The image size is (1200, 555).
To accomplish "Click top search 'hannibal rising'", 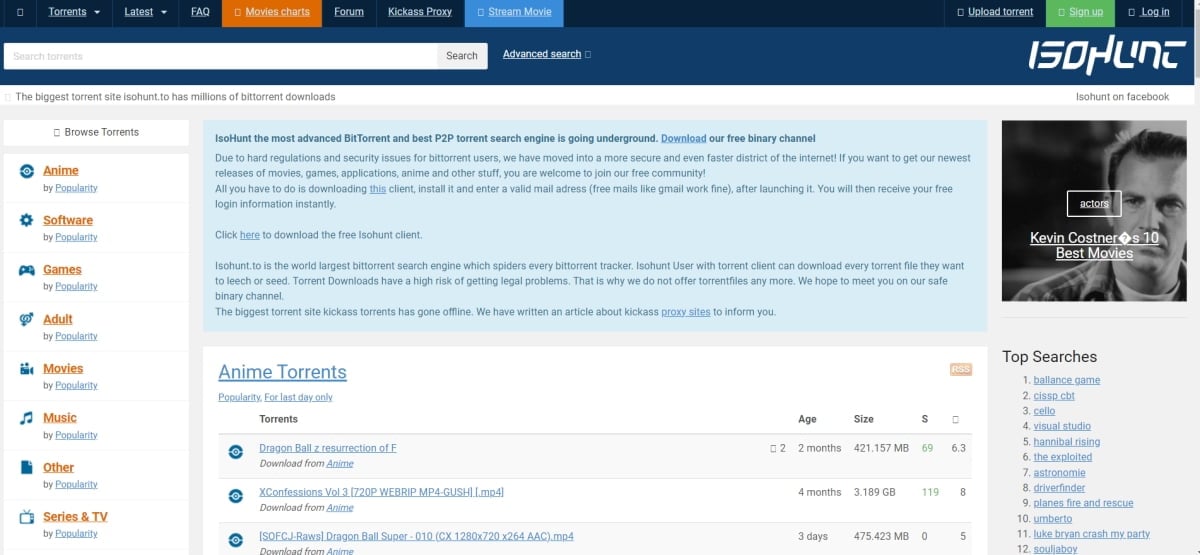I will 1067,442.
